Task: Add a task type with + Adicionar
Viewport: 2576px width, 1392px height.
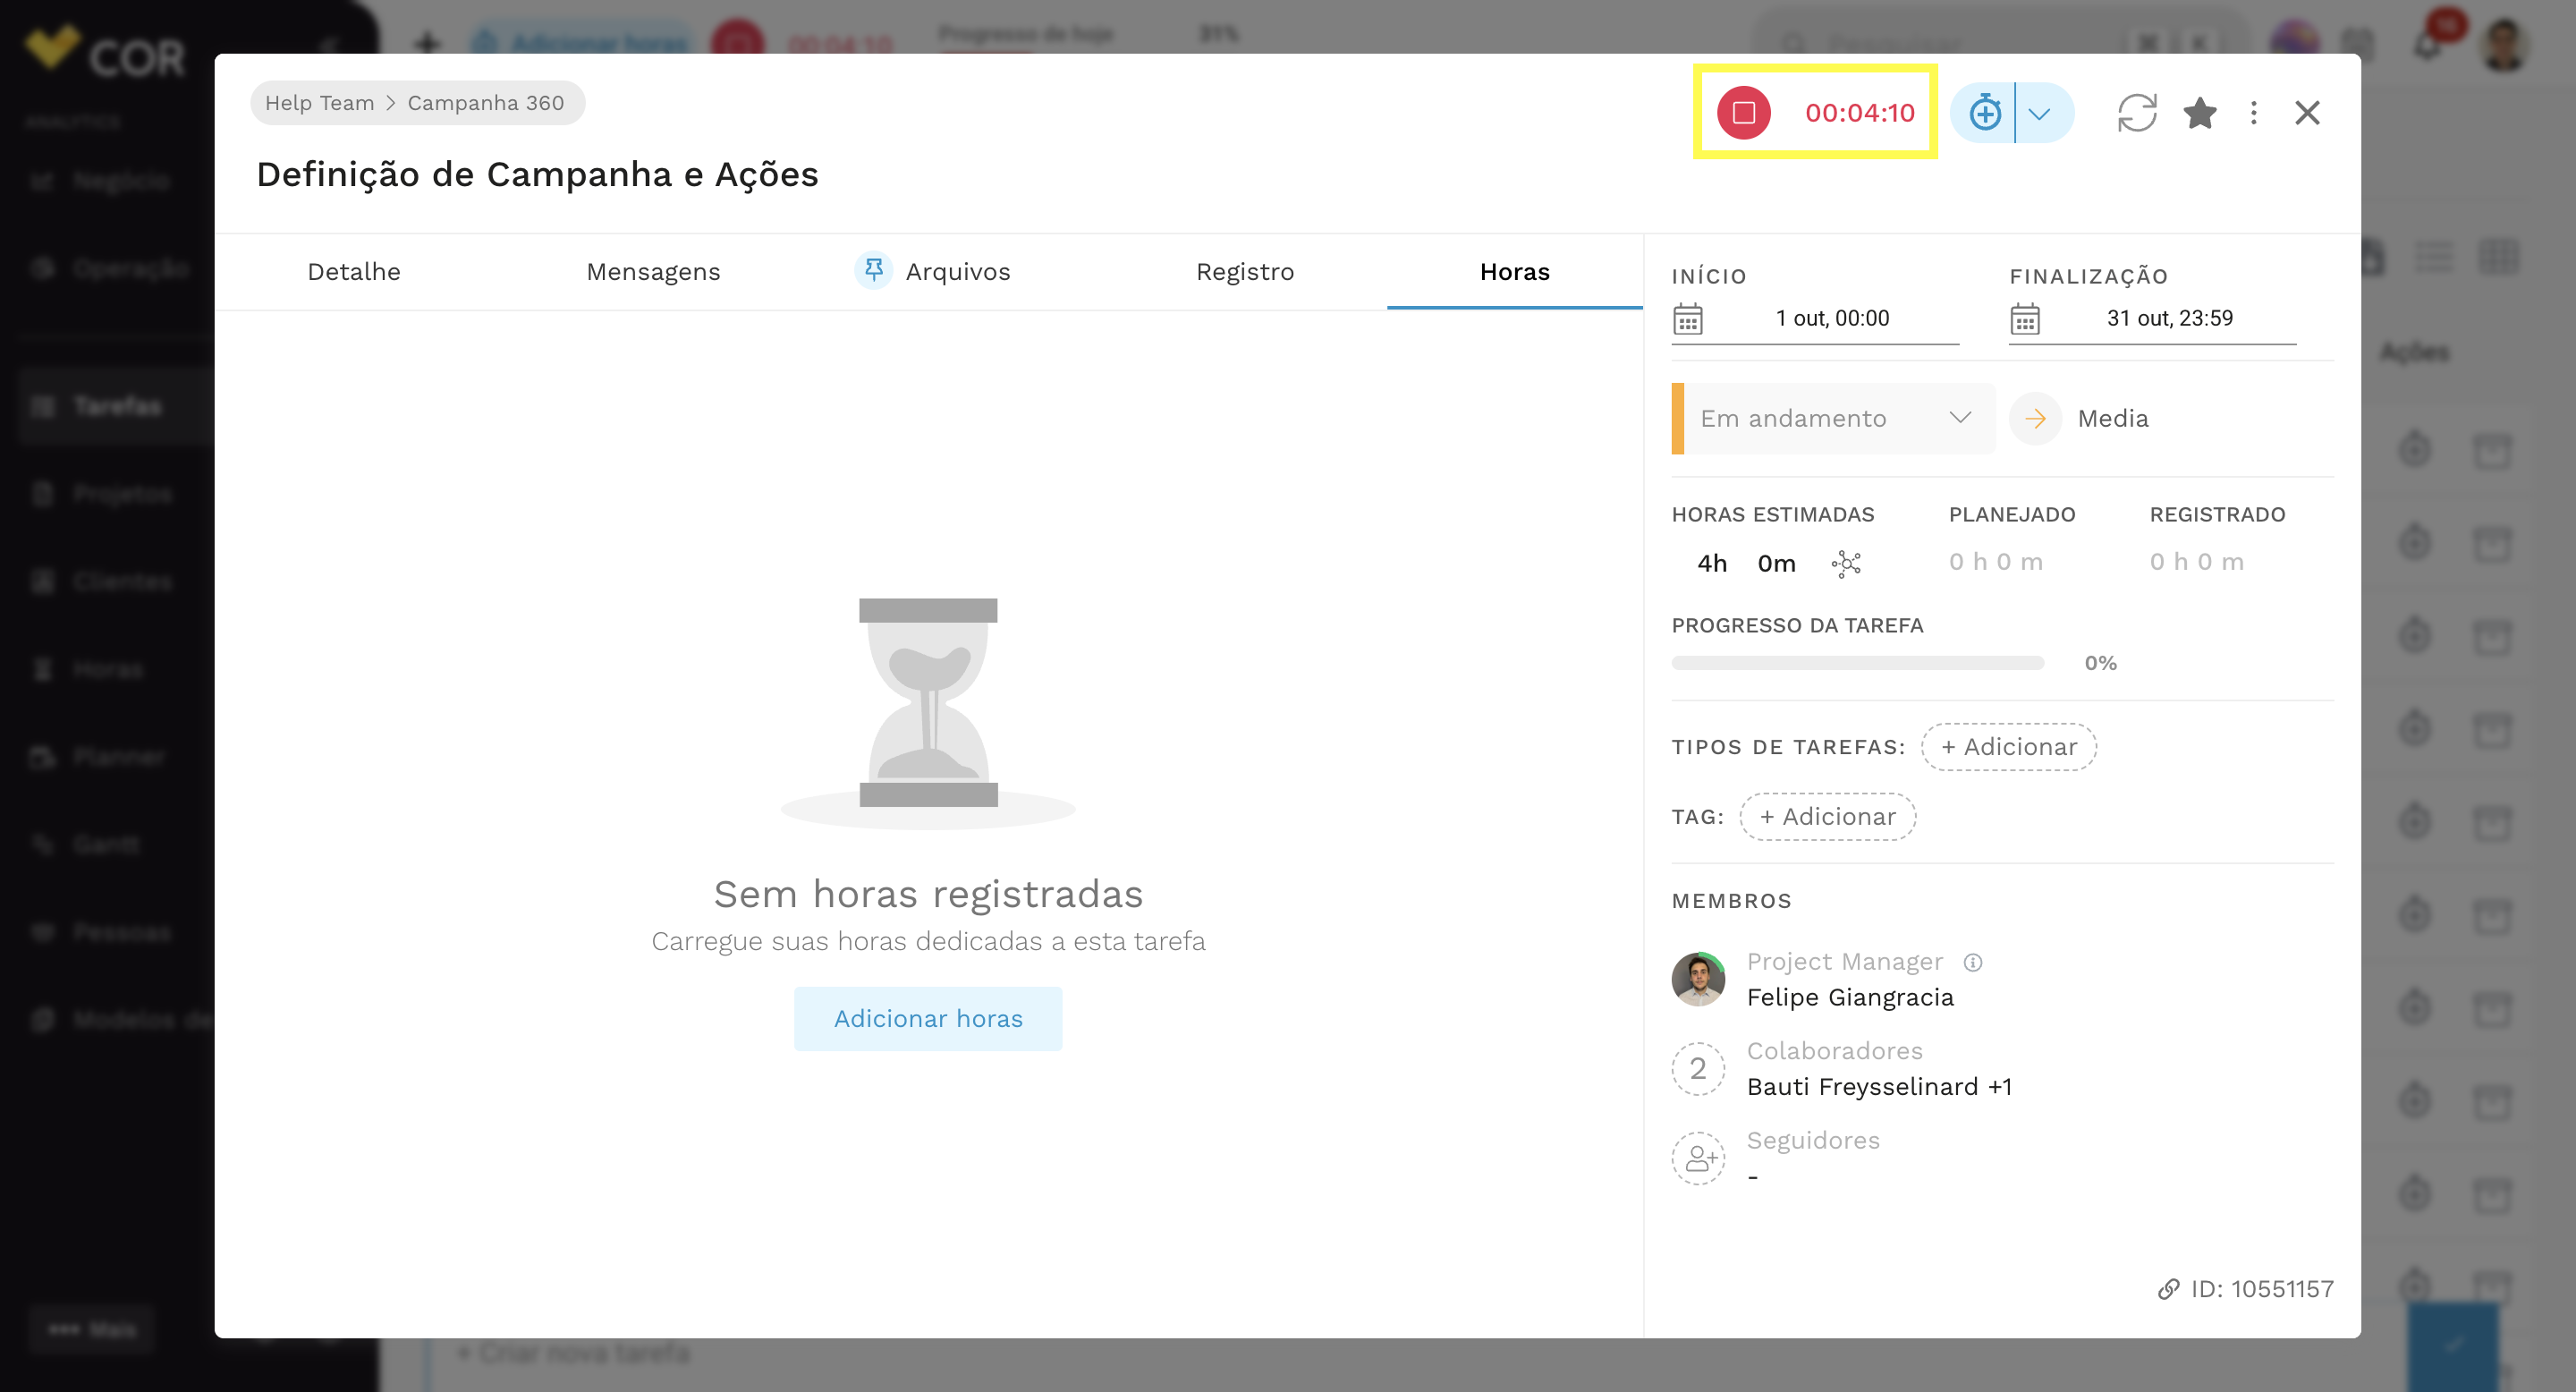Action: [2008, 747]
